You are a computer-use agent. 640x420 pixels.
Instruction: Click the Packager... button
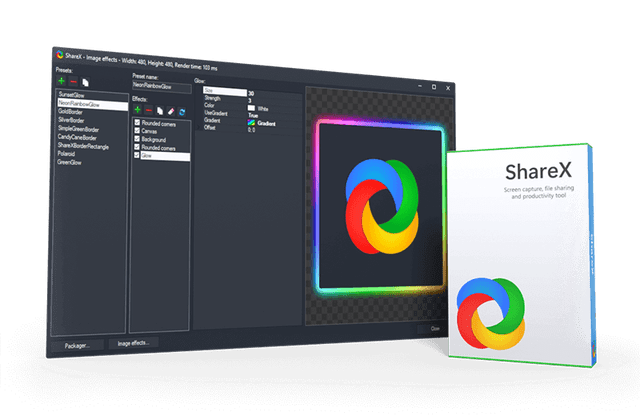coord(77,346)
